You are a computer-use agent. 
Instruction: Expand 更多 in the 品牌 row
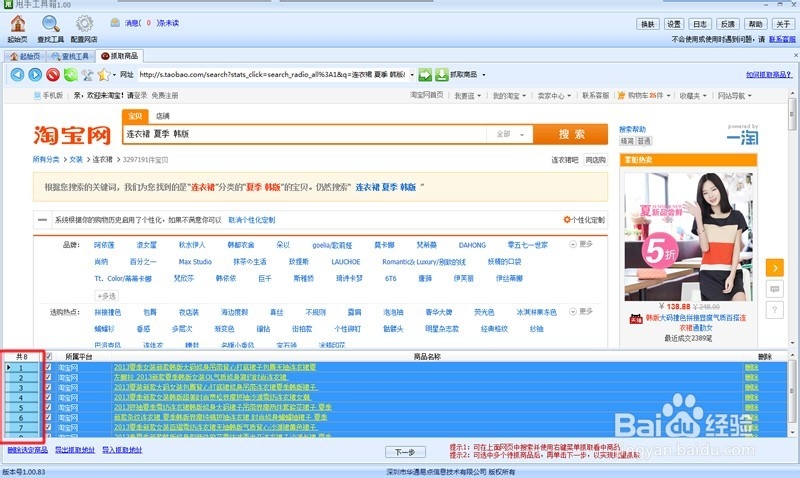[581, 244]
